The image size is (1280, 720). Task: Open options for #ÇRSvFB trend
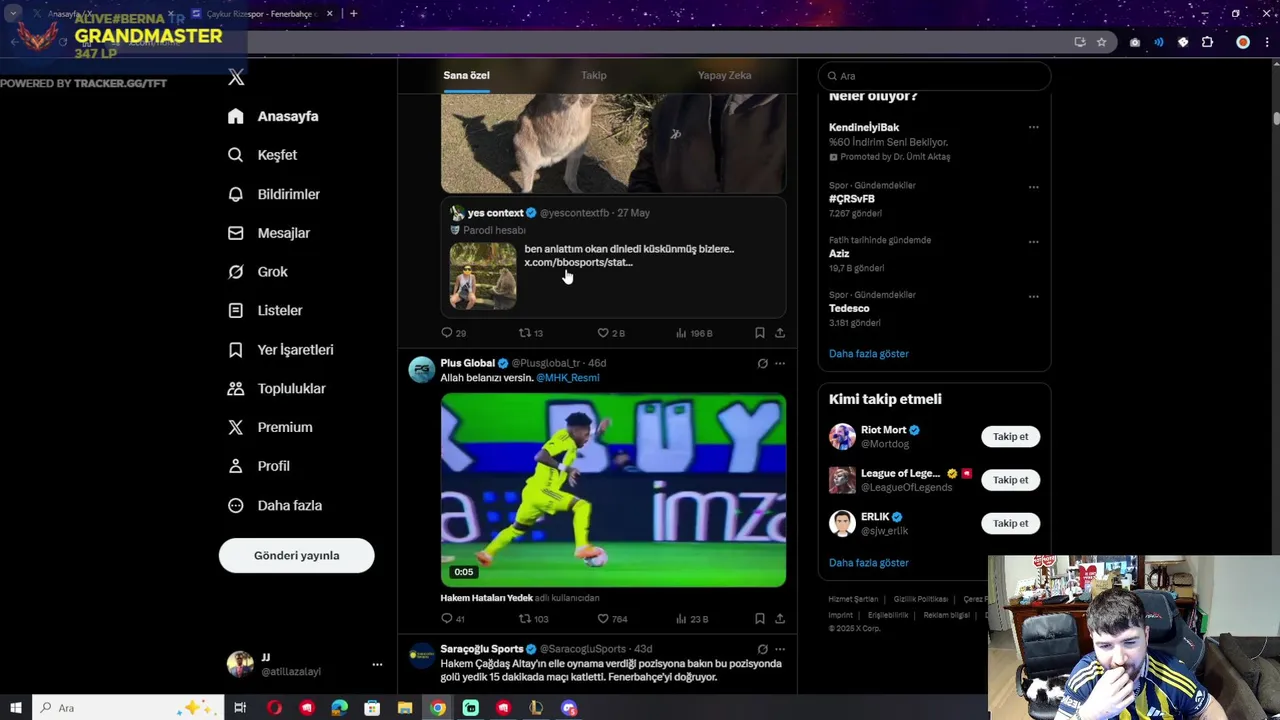(x=1033, y=187)
